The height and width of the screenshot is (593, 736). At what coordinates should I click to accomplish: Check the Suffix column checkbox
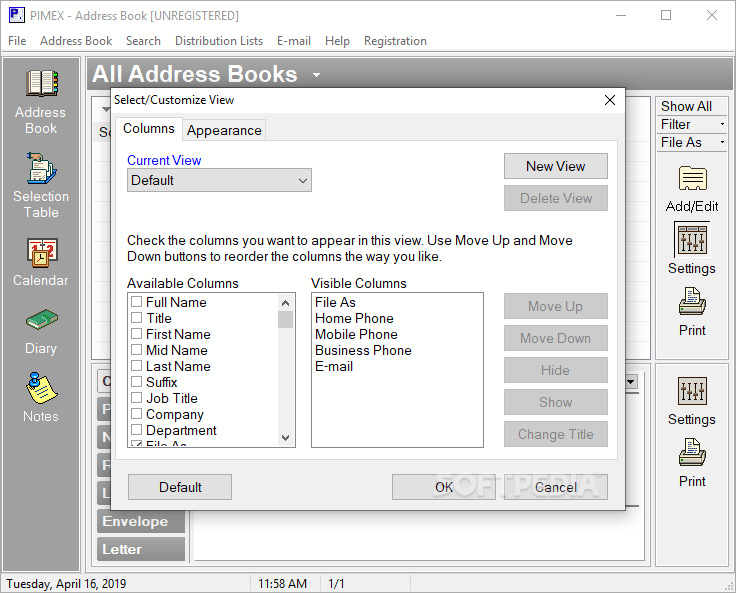[136, 381]
